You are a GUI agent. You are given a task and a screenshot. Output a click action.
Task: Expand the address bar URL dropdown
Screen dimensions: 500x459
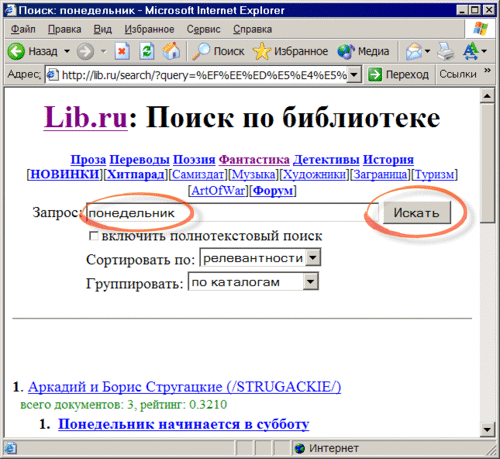(x=354, y=75)
